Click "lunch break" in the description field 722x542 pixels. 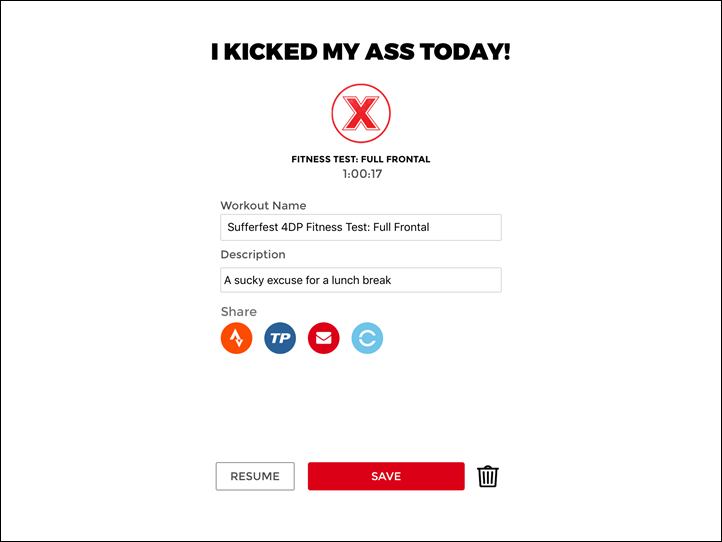point(361,280)
